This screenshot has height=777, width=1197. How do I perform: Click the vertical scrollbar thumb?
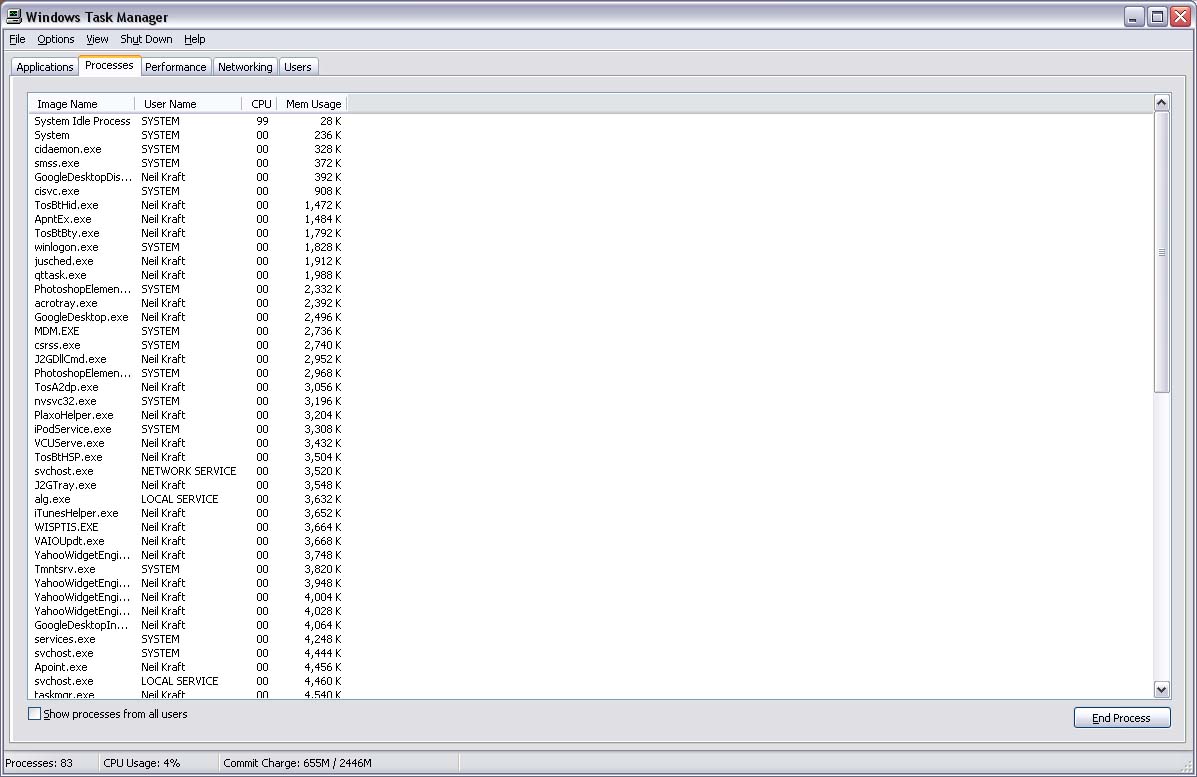pyautogui.click(x=1161, y=253)
